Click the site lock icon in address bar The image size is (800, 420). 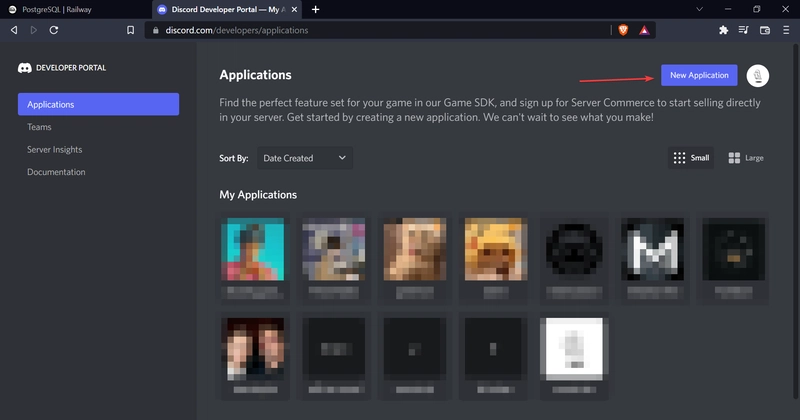pos(156,30)
